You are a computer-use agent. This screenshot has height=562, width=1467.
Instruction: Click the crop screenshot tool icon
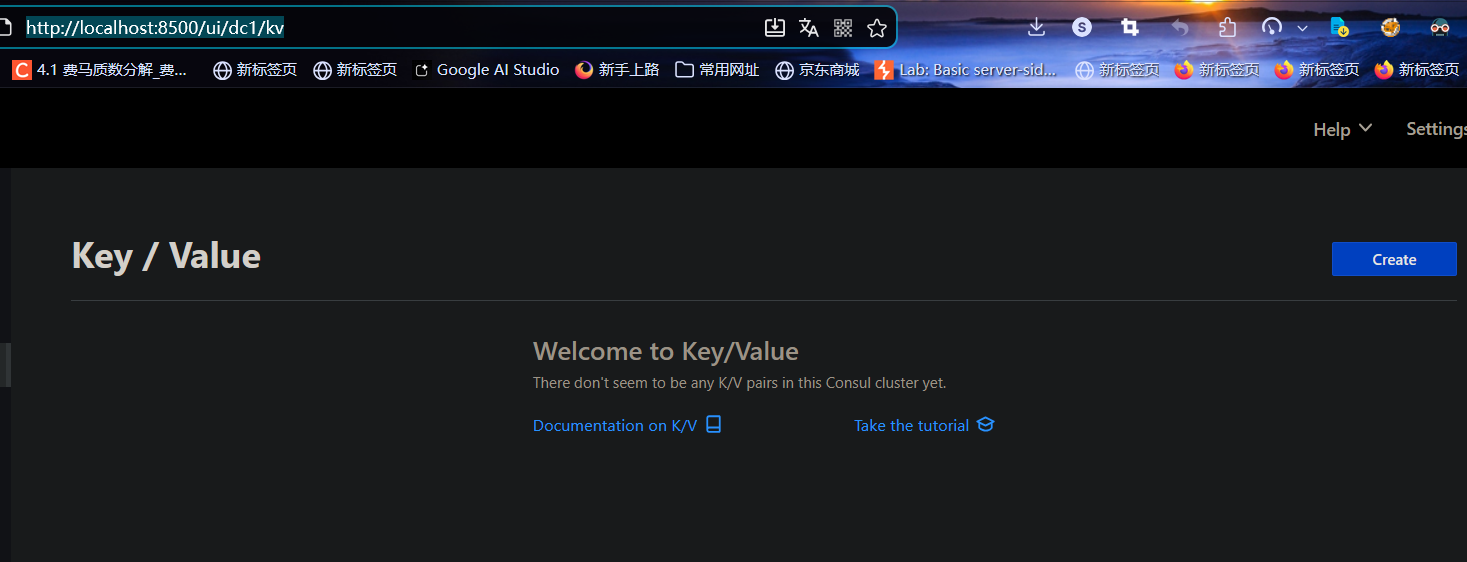click(1130, 28)
